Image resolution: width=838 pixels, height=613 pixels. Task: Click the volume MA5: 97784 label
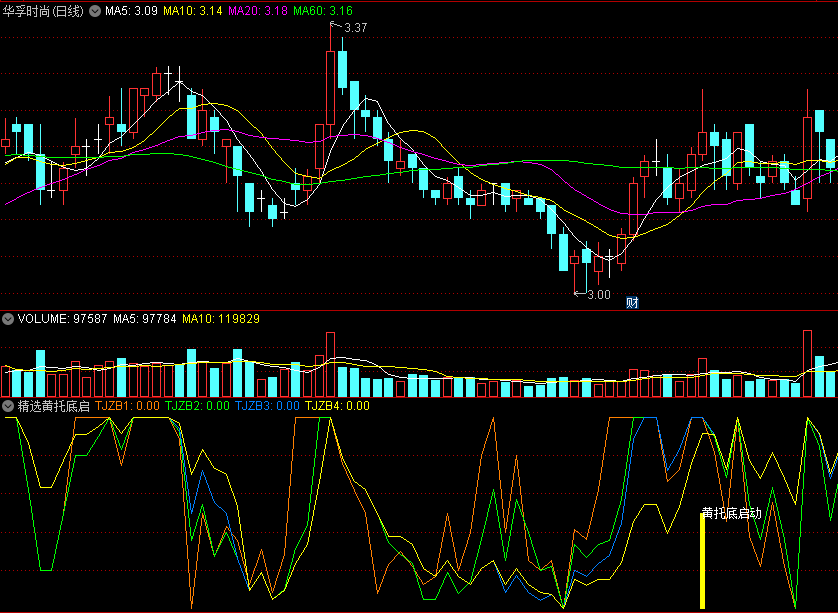pos(144,319)
